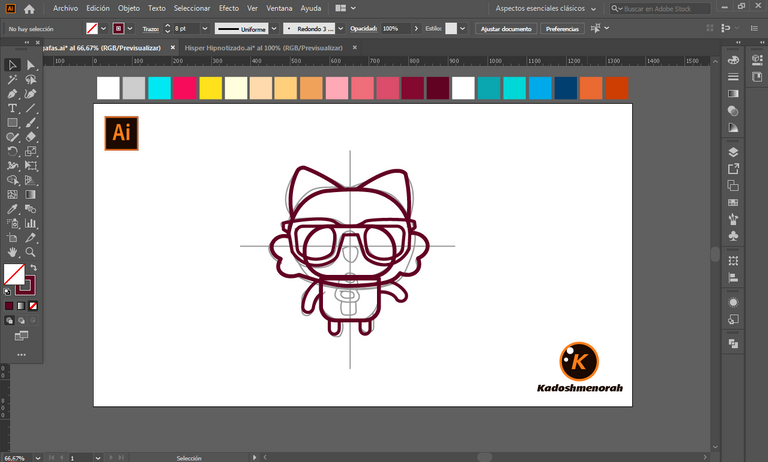Open the Align panel icon
The image size is (768, 462).
pyautogui.click(x=733, y=278)
